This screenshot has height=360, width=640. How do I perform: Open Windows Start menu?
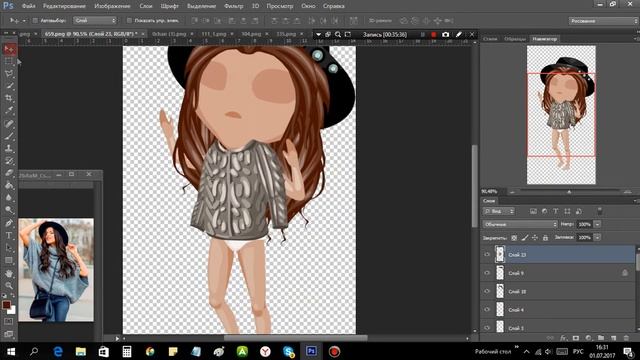(x=11, y=351)
